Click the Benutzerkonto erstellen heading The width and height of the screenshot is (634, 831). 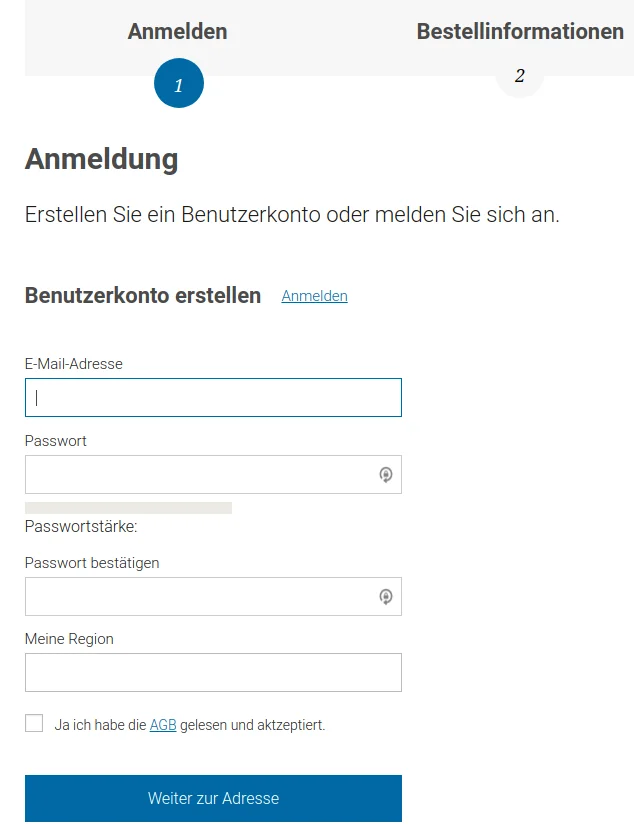point(143,296)
